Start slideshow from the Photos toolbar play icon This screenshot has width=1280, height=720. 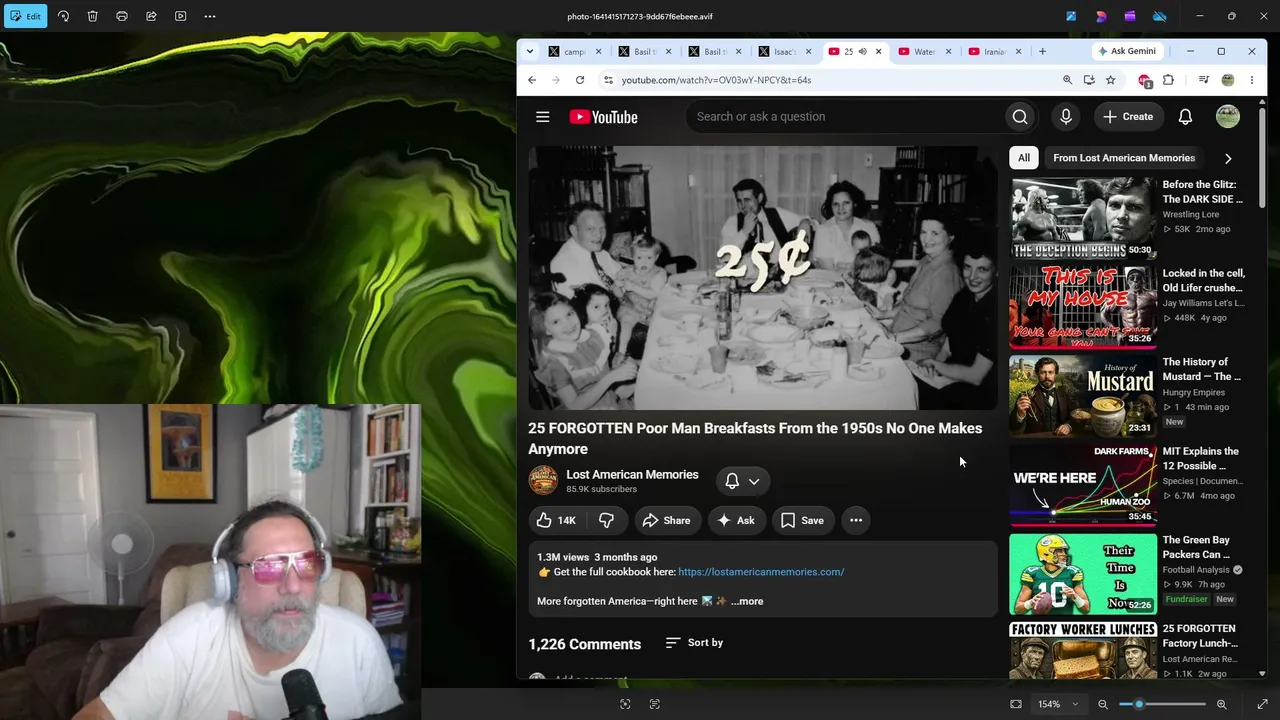(181, 16)
